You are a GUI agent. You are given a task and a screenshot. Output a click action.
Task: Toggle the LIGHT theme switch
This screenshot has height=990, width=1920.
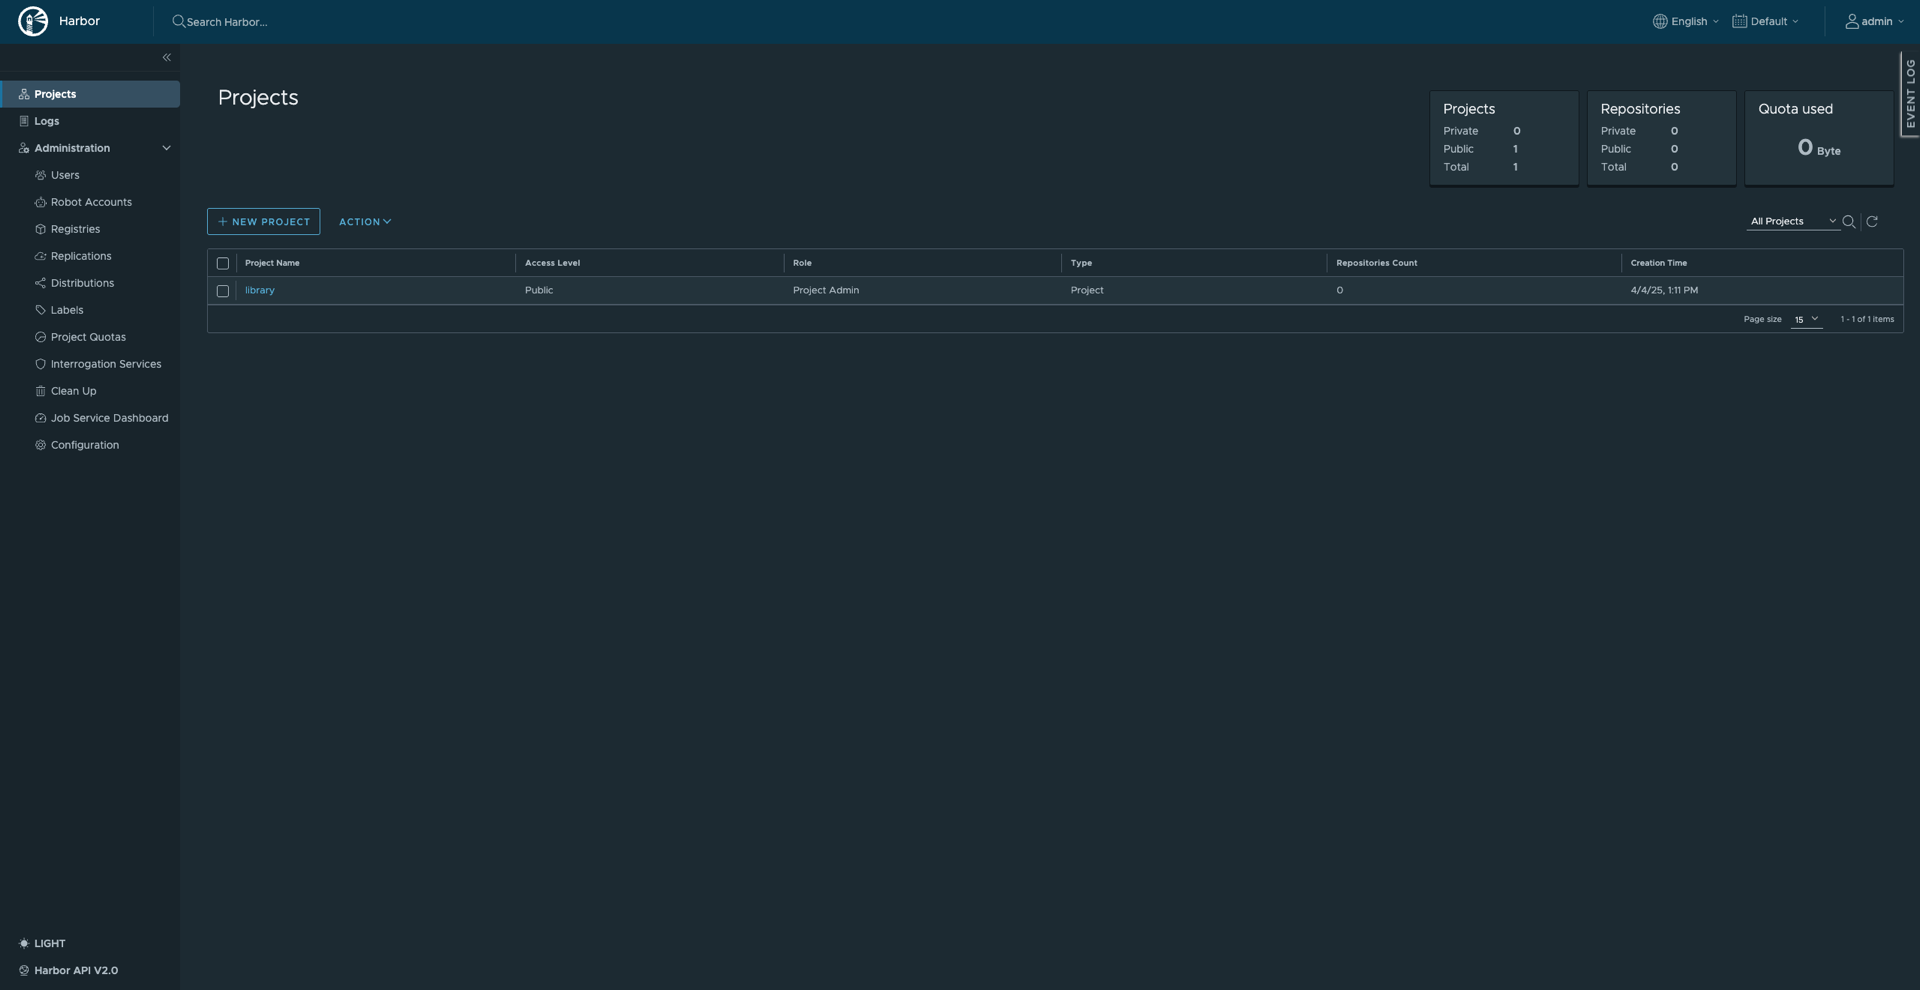43,943
